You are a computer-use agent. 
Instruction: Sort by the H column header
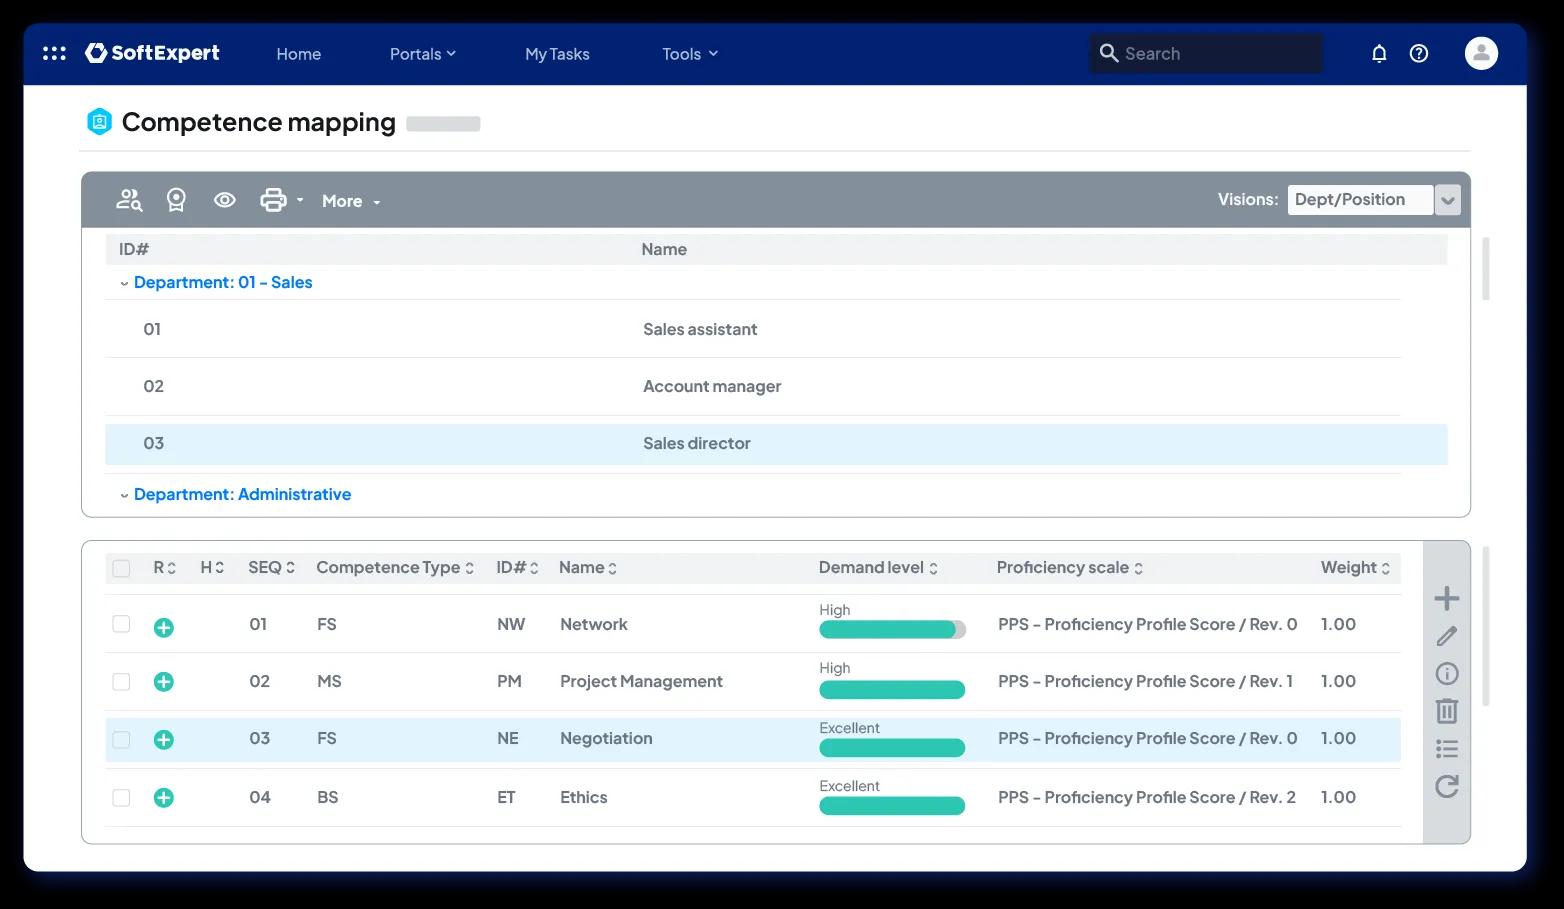coord(212,567)
